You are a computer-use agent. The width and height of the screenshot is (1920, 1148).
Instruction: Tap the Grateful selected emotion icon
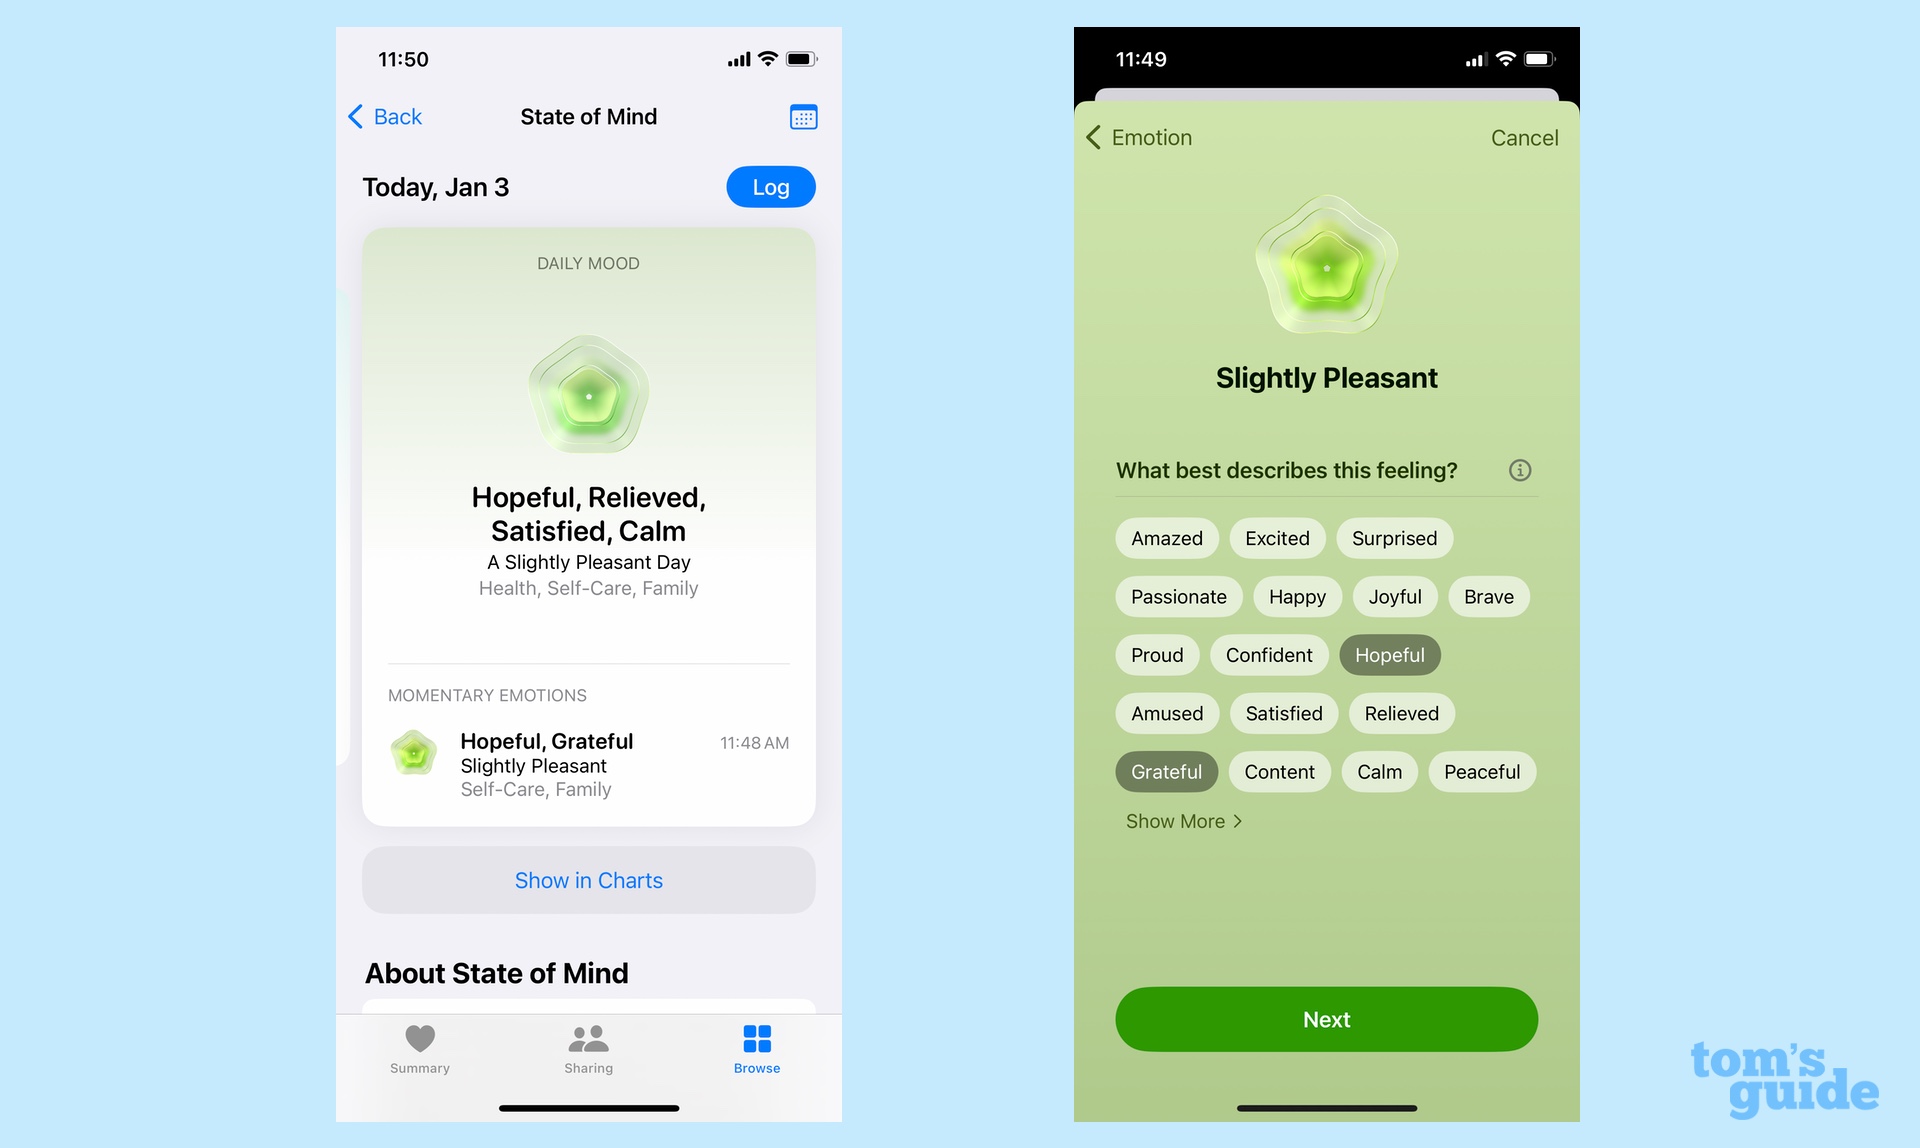[x=1164, y=772]
